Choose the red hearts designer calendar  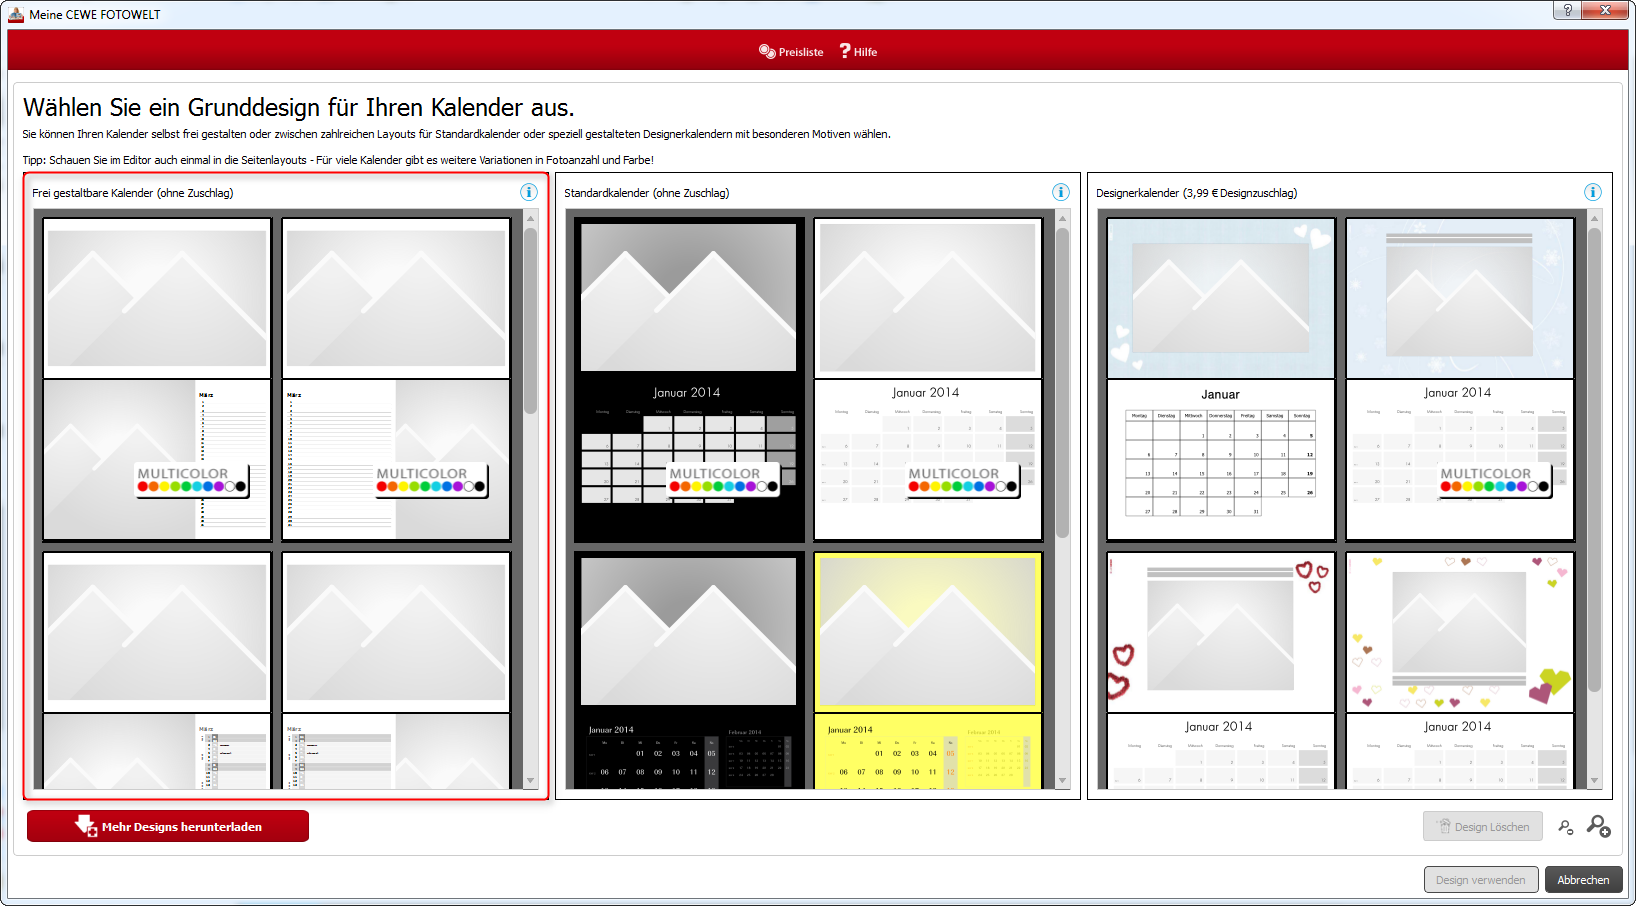pyautogui.click(x=1220, y=670)
